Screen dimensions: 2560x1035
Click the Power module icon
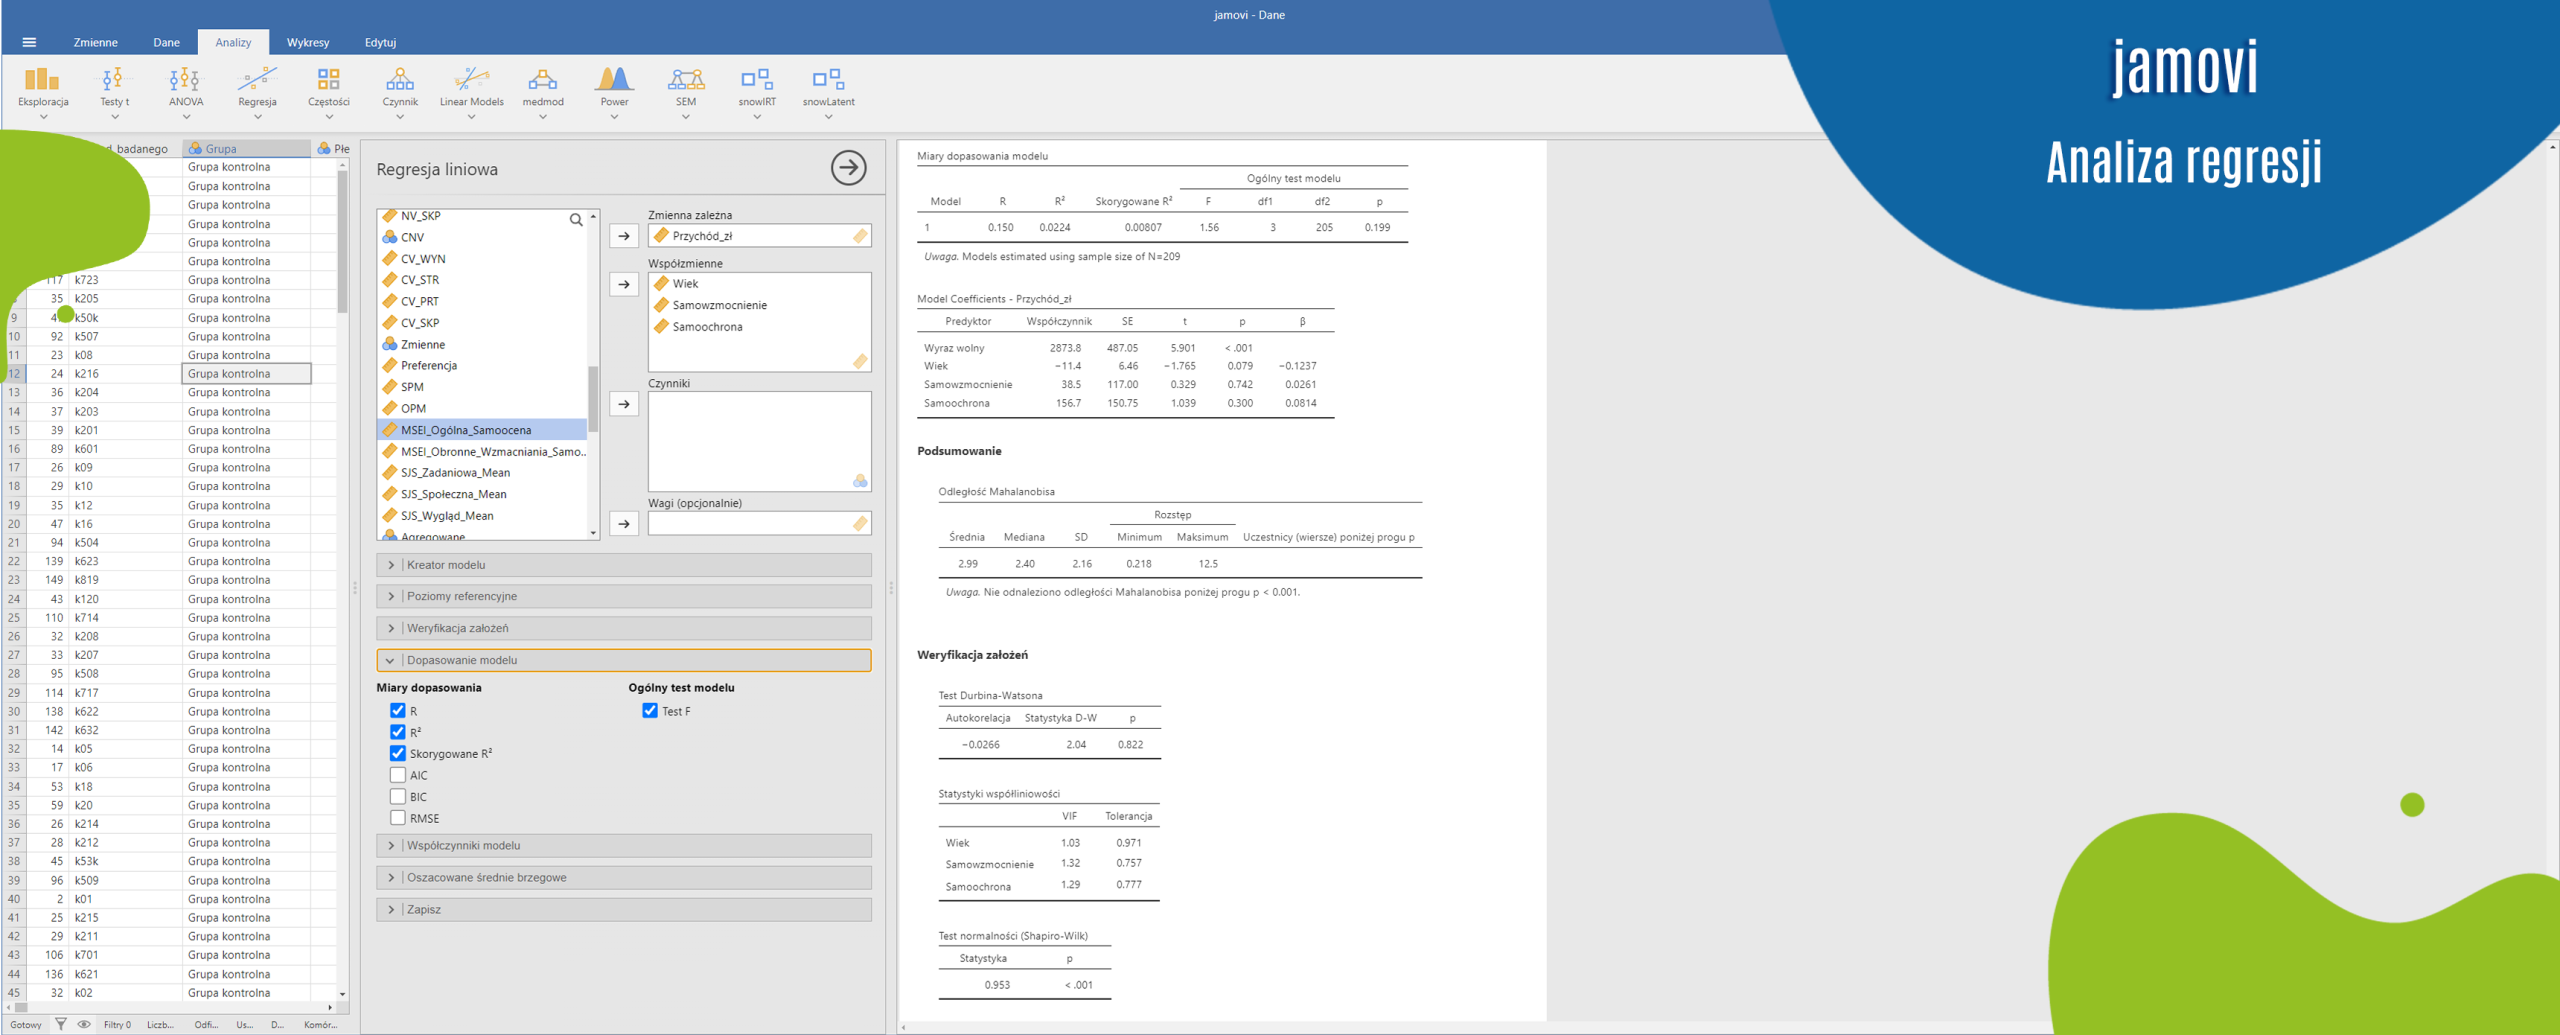(614, 88)
